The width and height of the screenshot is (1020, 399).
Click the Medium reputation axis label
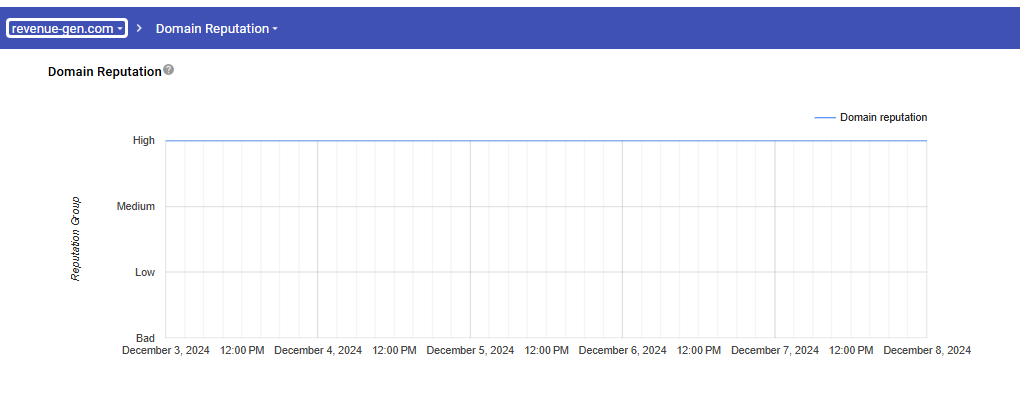pos(136,206)
